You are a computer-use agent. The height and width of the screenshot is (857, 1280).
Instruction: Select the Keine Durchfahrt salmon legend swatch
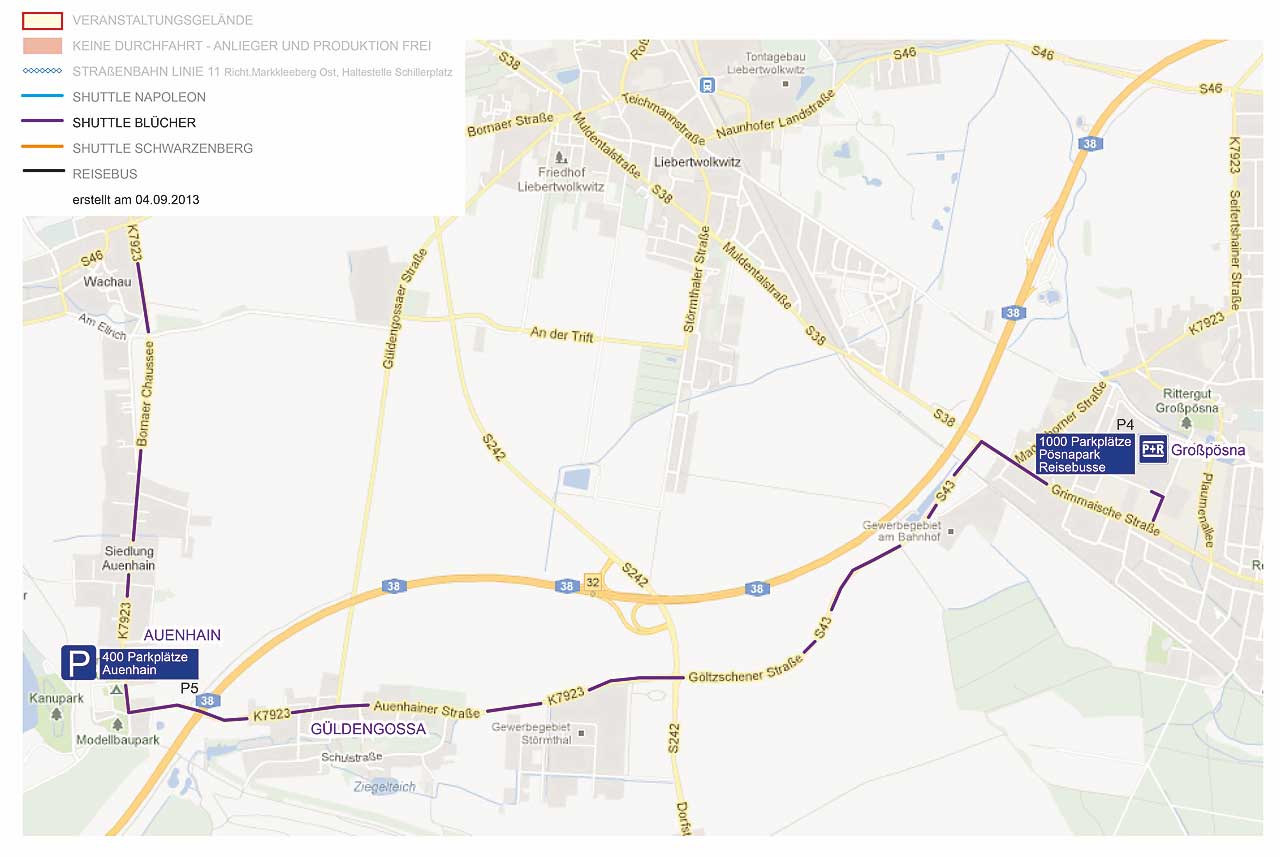point(43,46)
